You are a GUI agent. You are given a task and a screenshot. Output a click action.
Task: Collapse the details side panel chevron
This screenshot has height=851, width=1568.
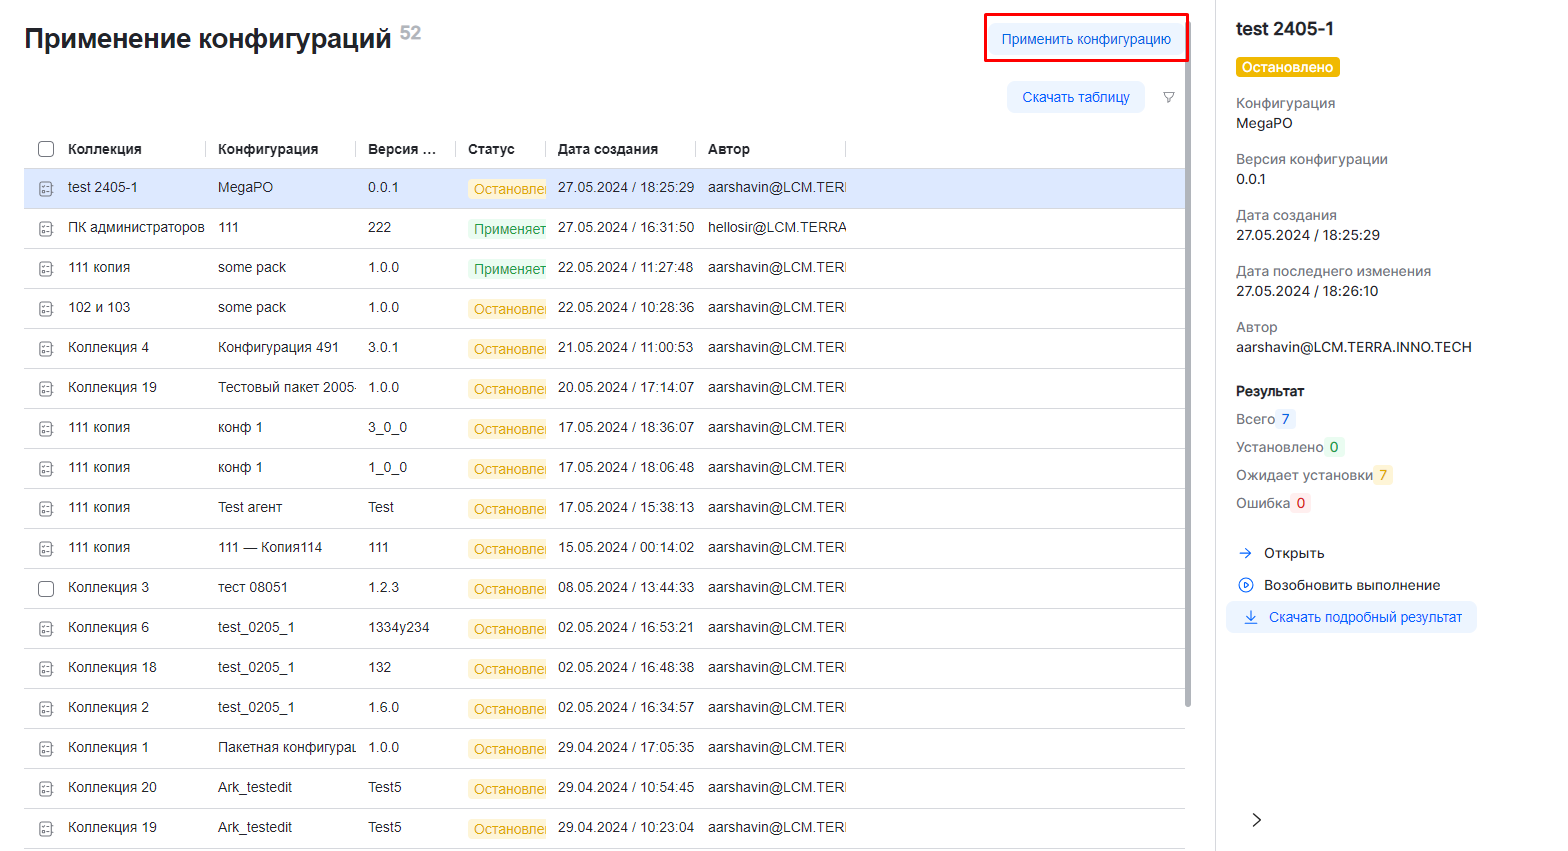[x=1257, y=820]
